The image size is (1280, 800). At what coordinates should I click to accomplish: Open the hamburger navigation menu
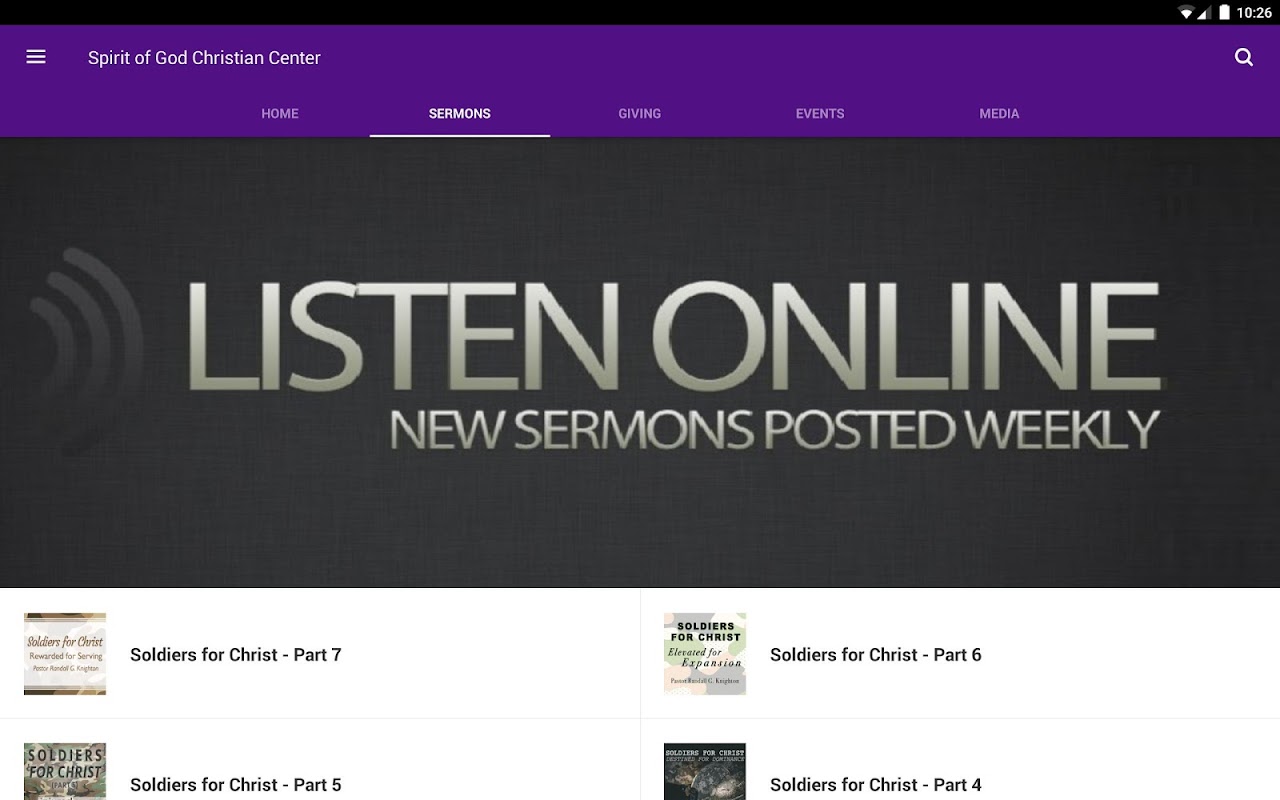coord(36,57)
